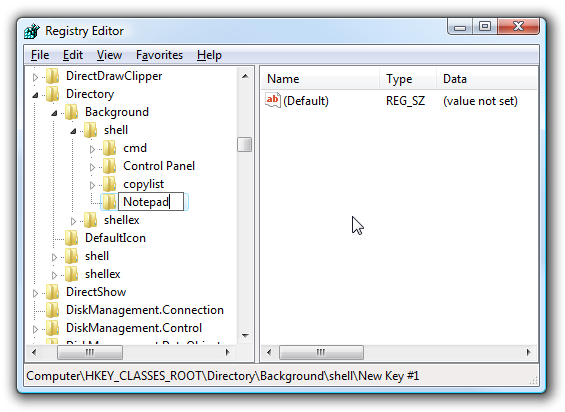565x412 pixels.
Task: Open the Edit menu
Action: (x=73, y=55)
